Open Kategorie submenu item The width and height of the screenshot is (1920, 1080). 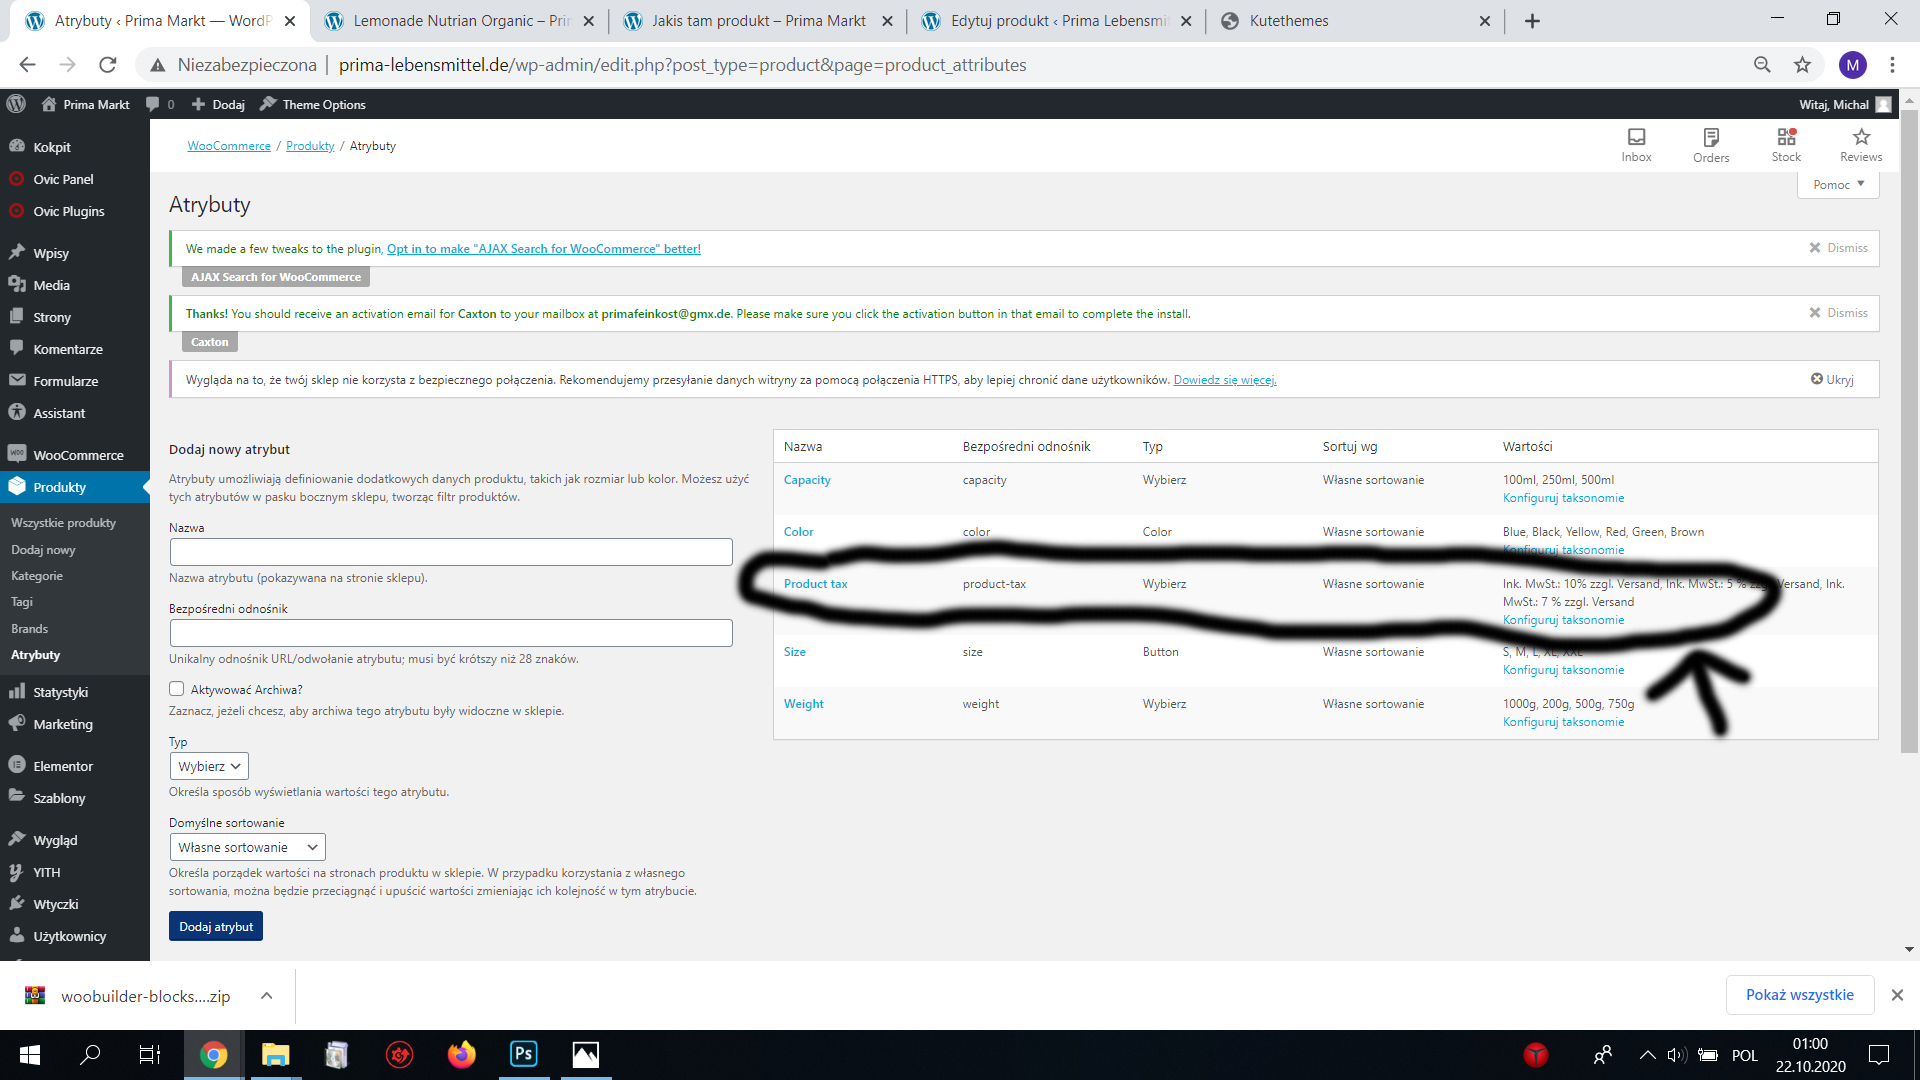click(37, 576)
